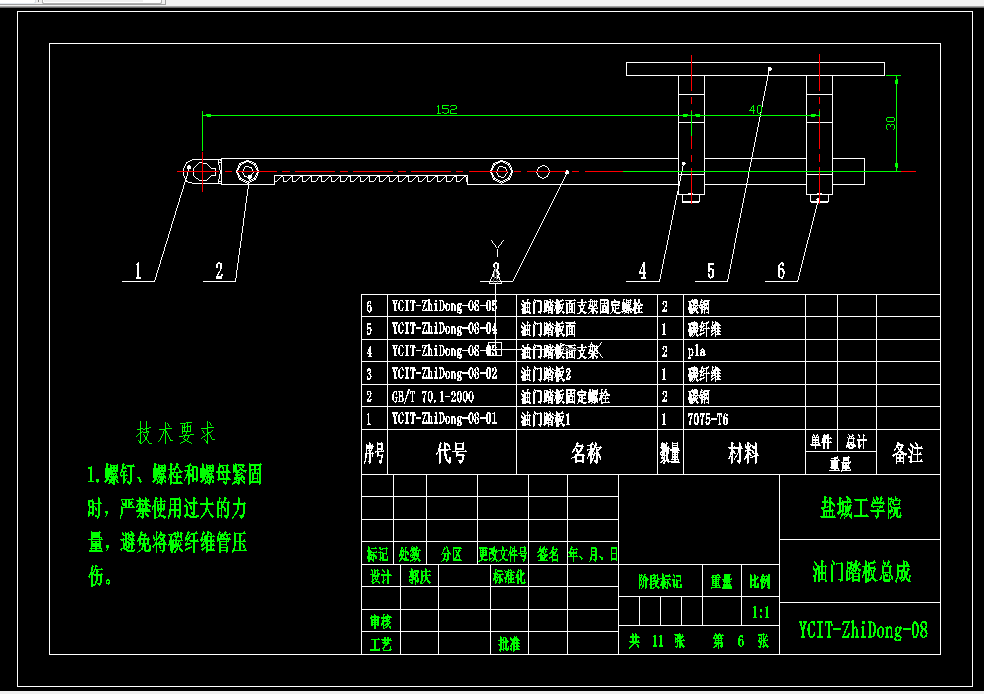Click the 材料 column header
This screenshot has height=694, width=984.
[x=743, y=452]
